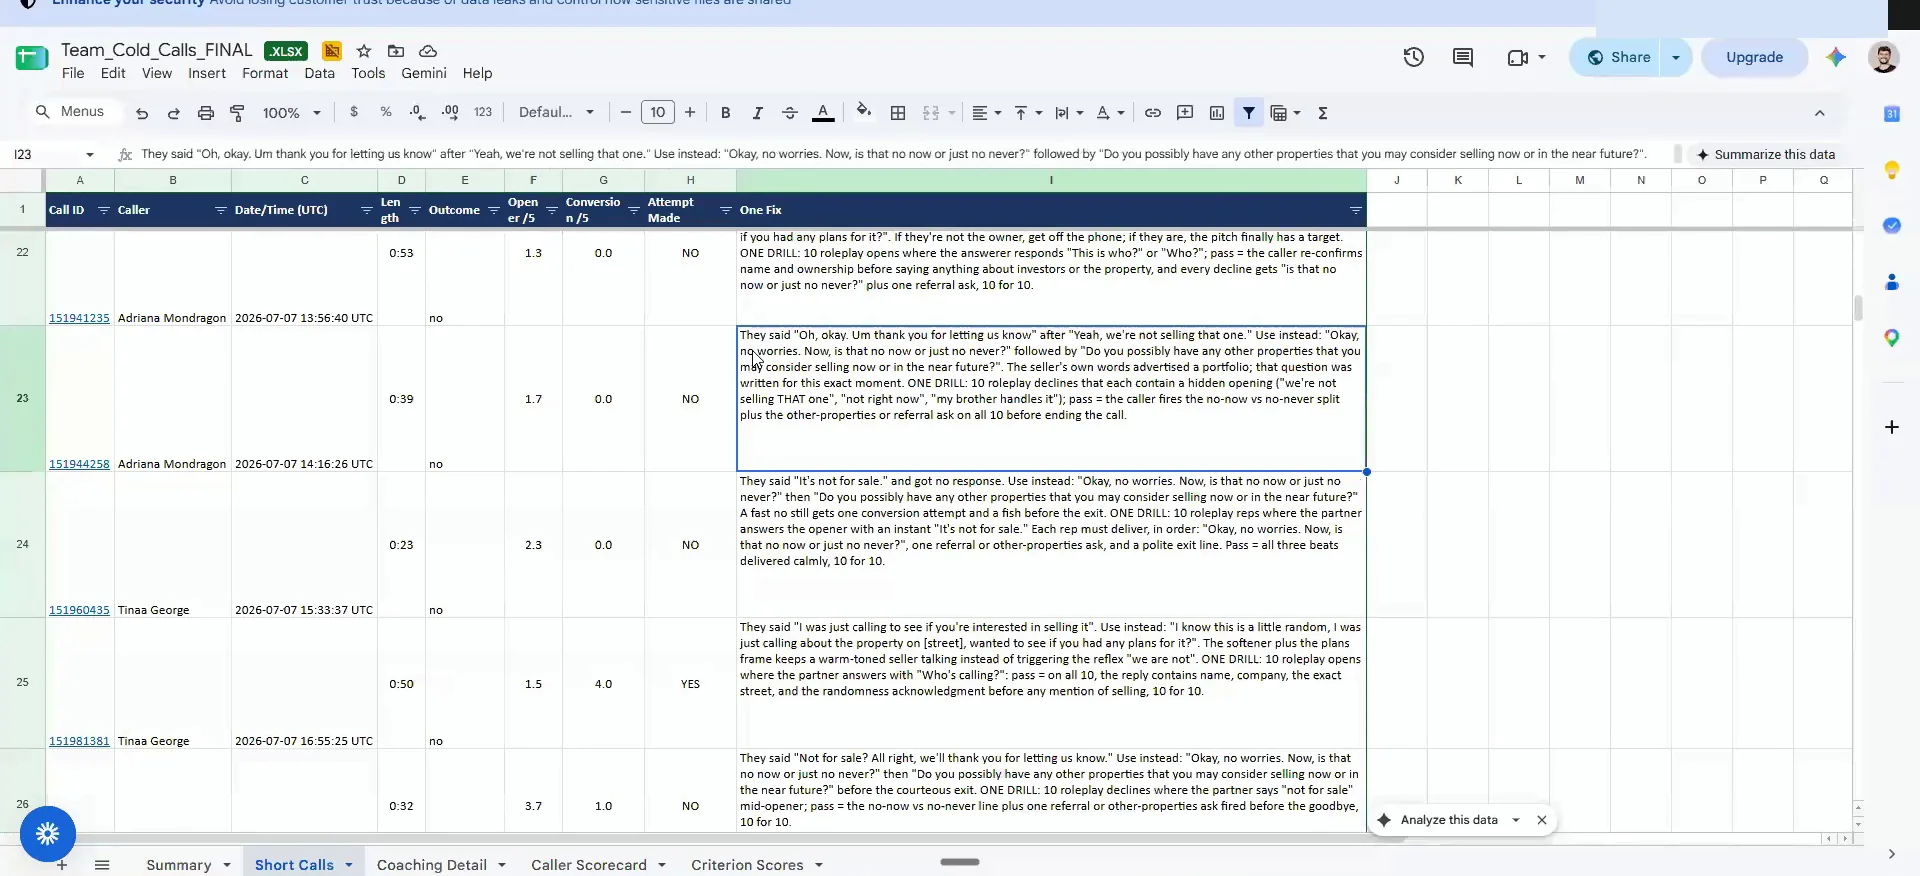Image resolution: width=1920 pixels, height=876 pixels.
Task: Insert a comment from toolbar
Action: 1185,113
